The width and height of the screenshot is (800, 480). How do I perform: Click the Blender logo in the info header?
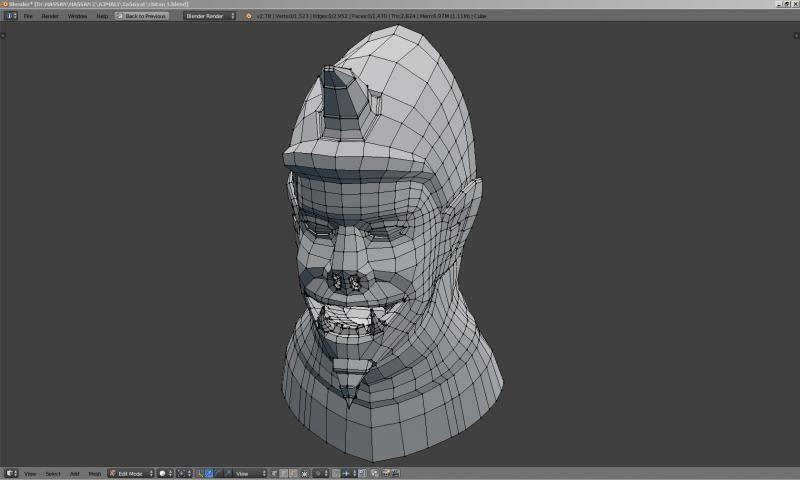pos(248,16)
